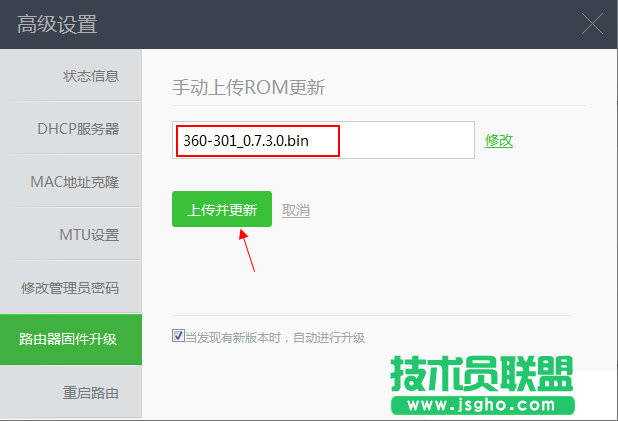Viewport: 618px width, 421px height.
Task: Click the 修改 link
Action: (499, 140)
